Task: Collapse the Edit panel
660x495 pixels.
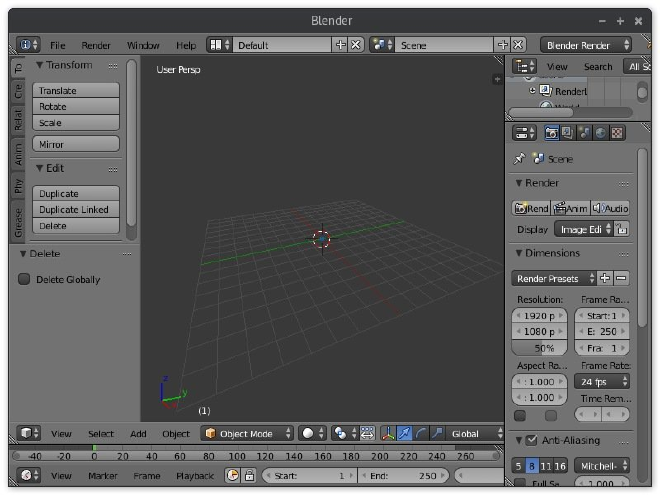Action: pyautogui.click(x=40, y=168)
